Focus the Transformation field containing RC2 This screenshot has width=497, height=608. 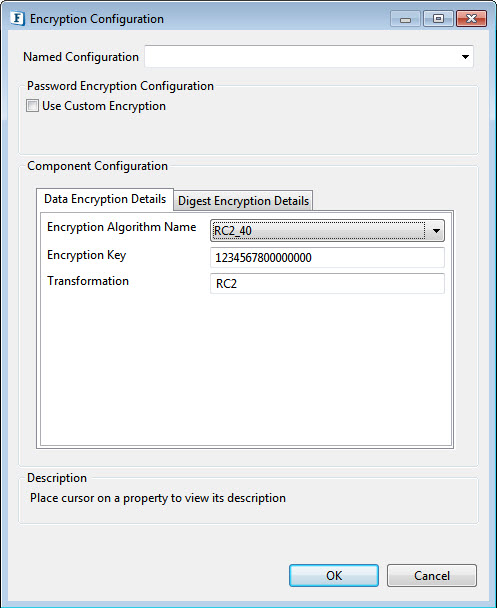[x=327, y=283]
